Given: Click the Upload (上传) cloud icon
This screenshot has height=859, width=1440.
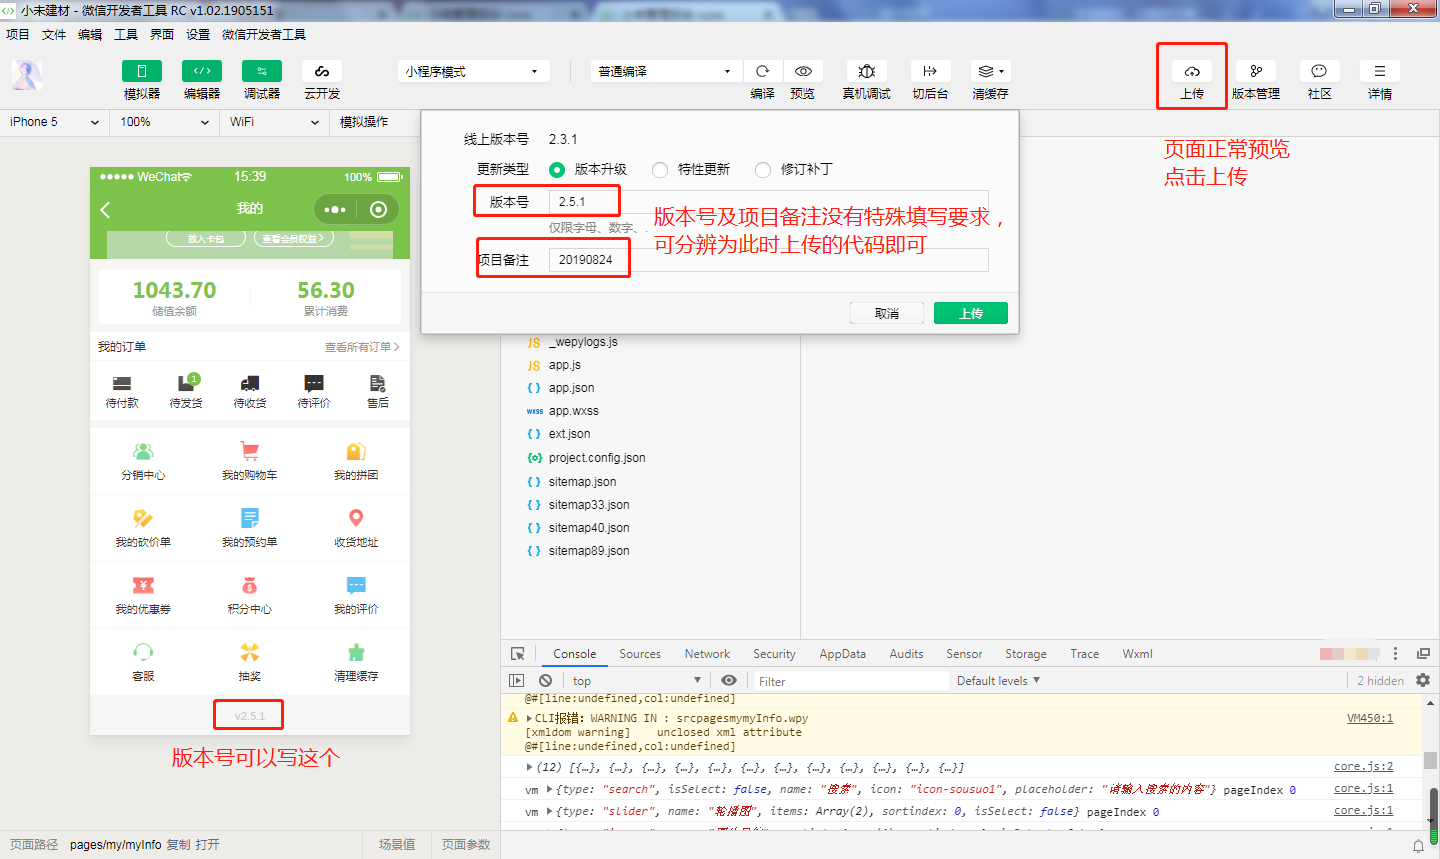Looking at the screenshot, I should [x=1192, y=71].
